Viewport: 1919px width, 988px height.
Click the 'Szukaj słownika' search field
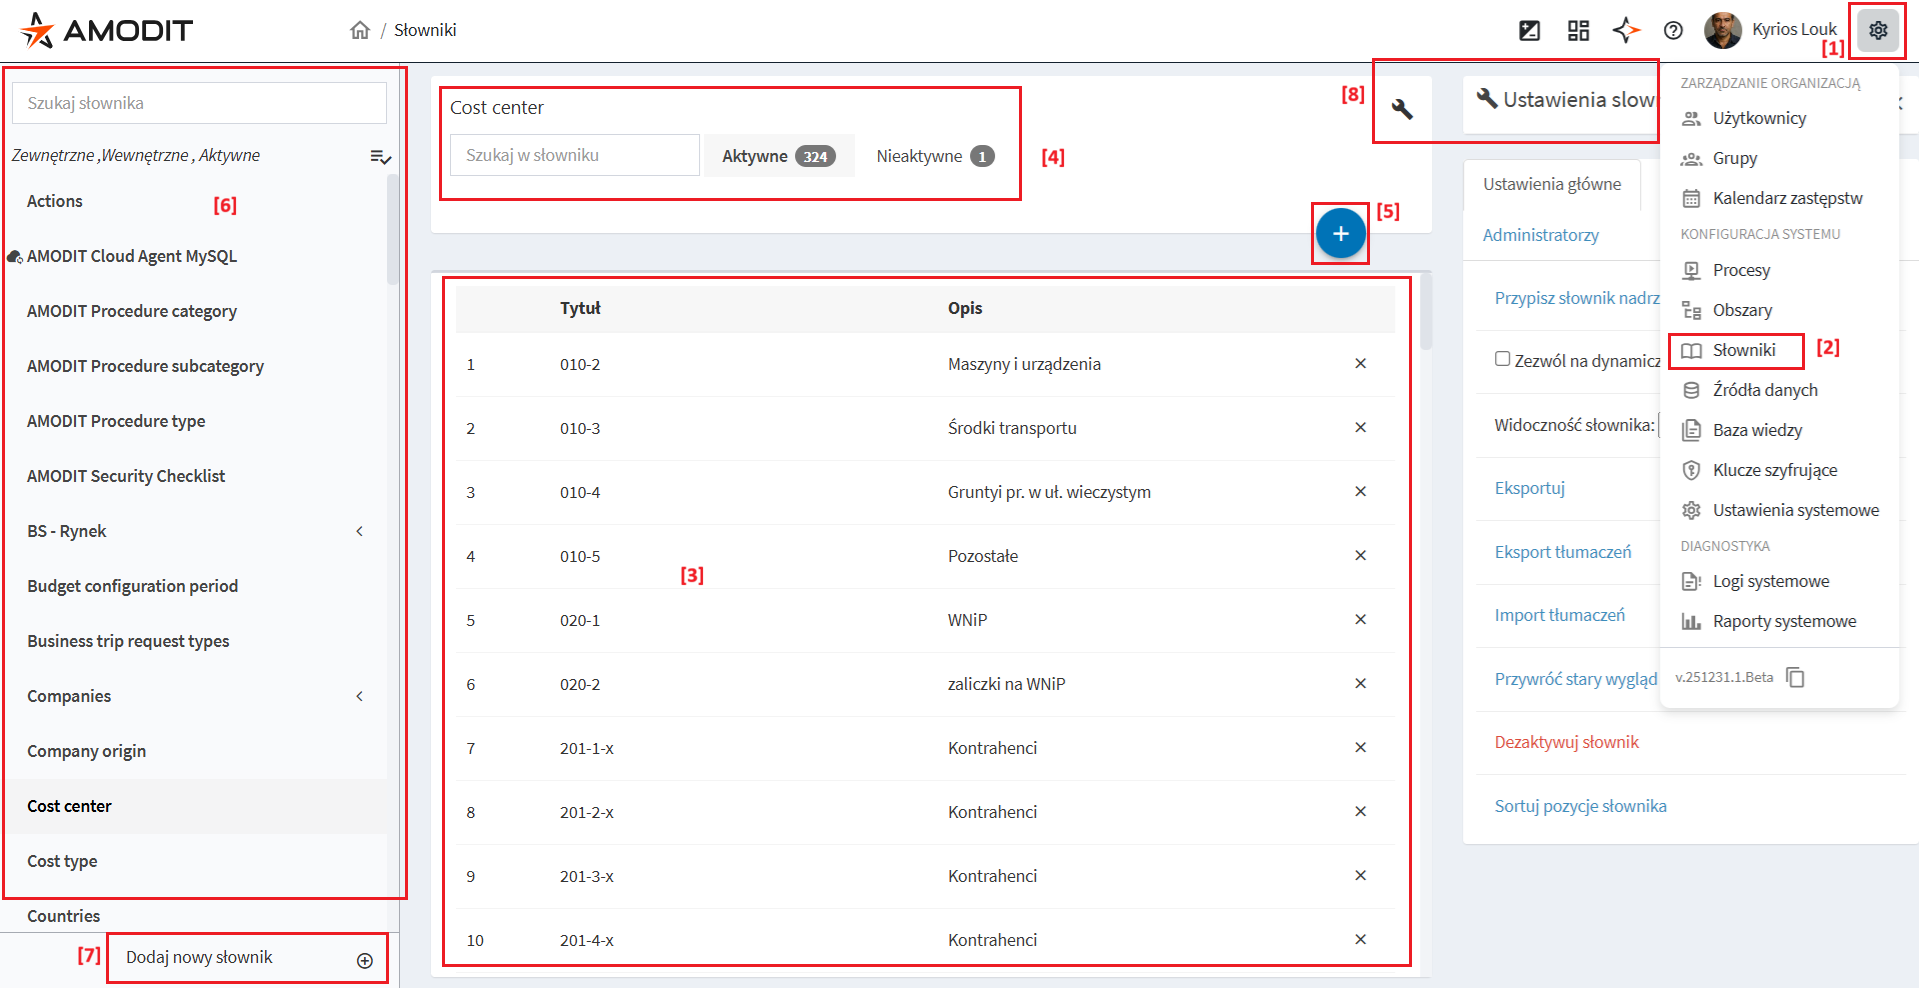point(199,103)
